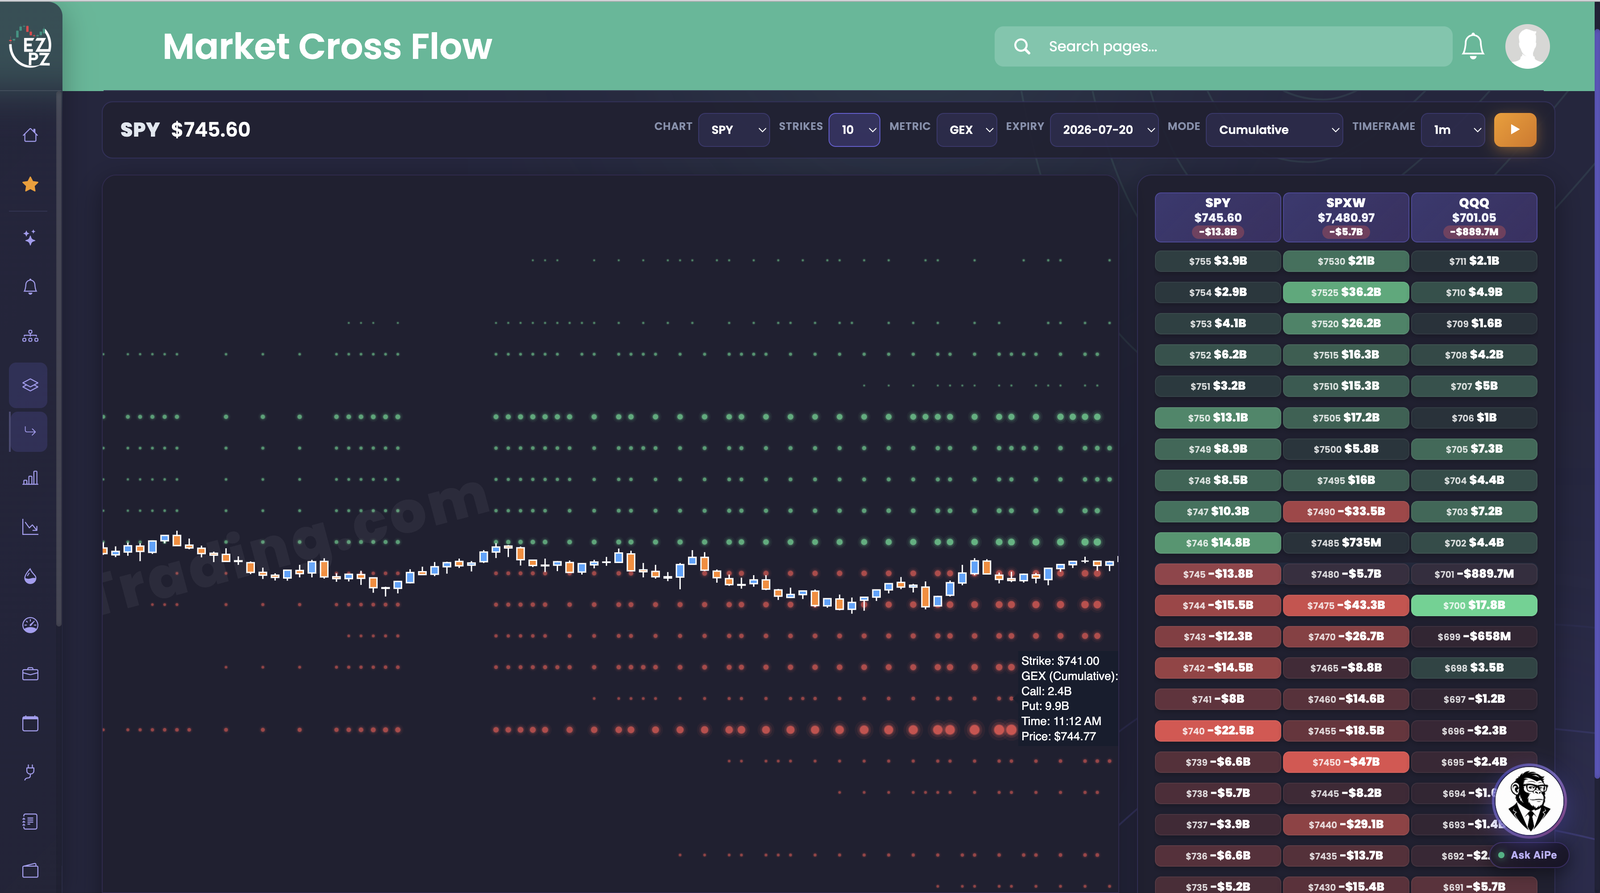Open the briefcase portfolio sidebar icon
Screen dimensions: 1600x893
pyautogui.click(x=30, y=674)
